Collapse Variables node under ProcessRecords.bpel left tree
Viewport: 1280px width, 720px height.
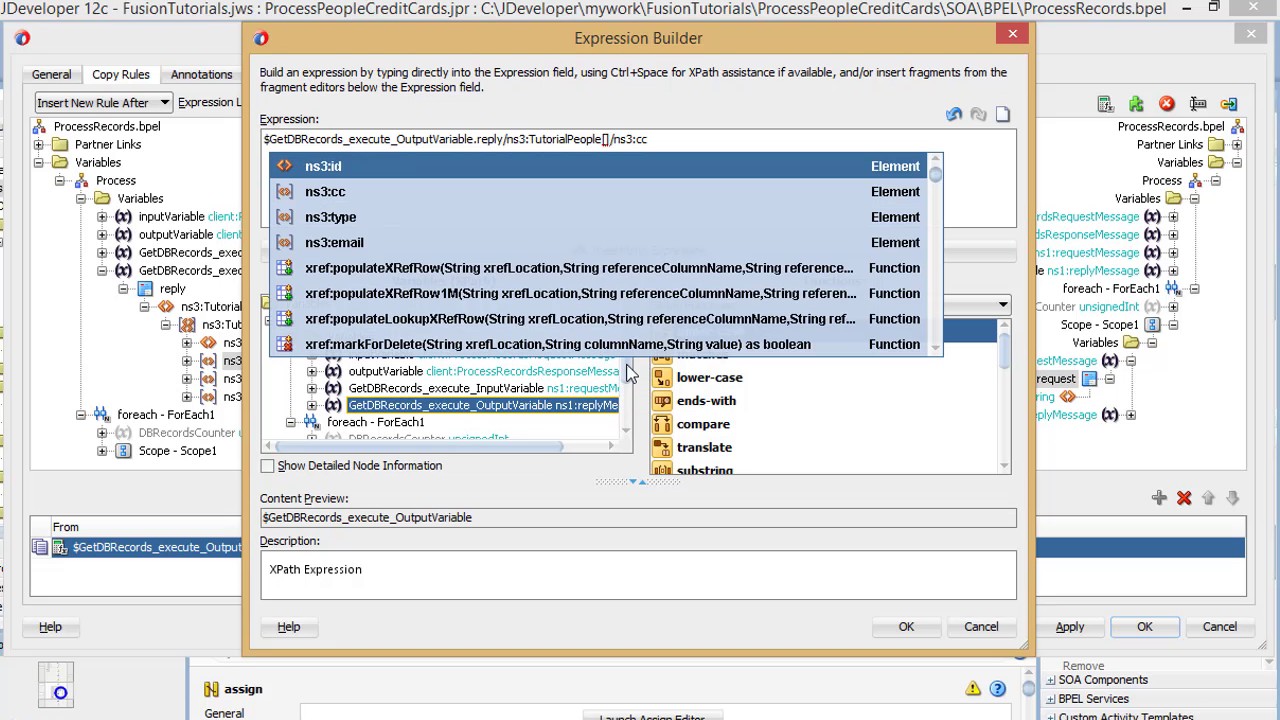coord(39,163)
